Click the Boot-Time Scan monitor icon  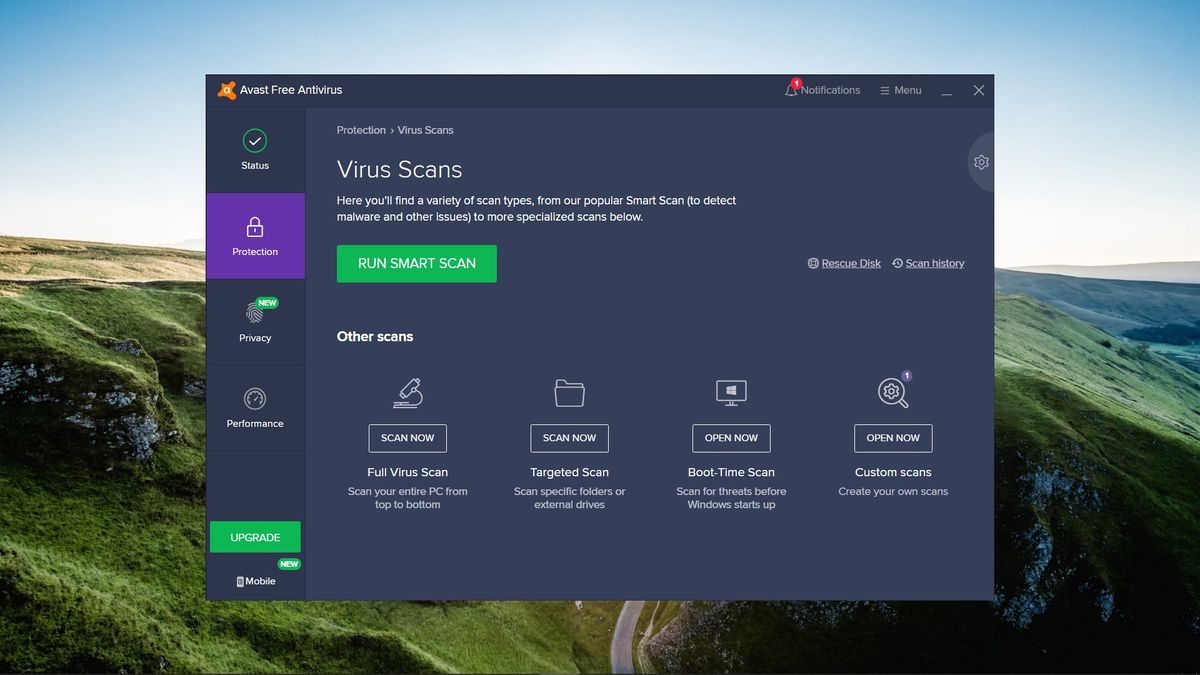[x=731, y=393]
